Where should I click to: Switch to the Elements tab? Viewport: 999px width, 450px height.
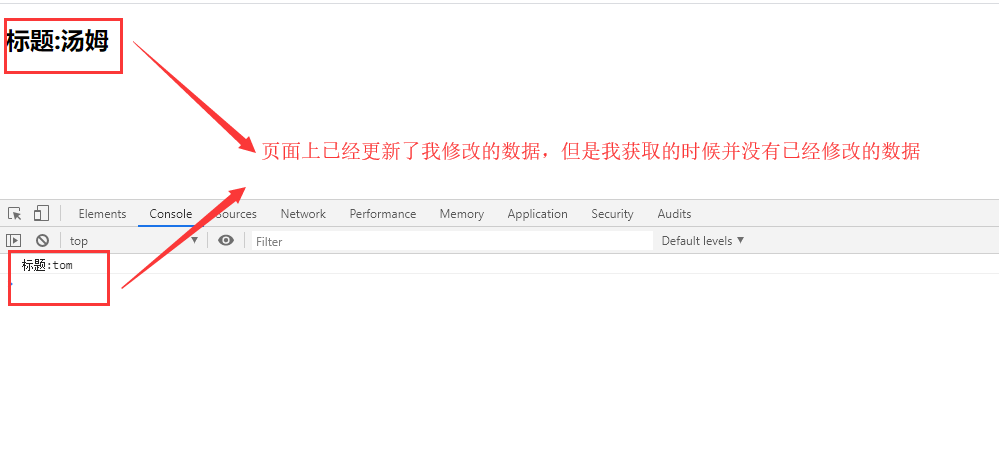[x=103, y=214]
